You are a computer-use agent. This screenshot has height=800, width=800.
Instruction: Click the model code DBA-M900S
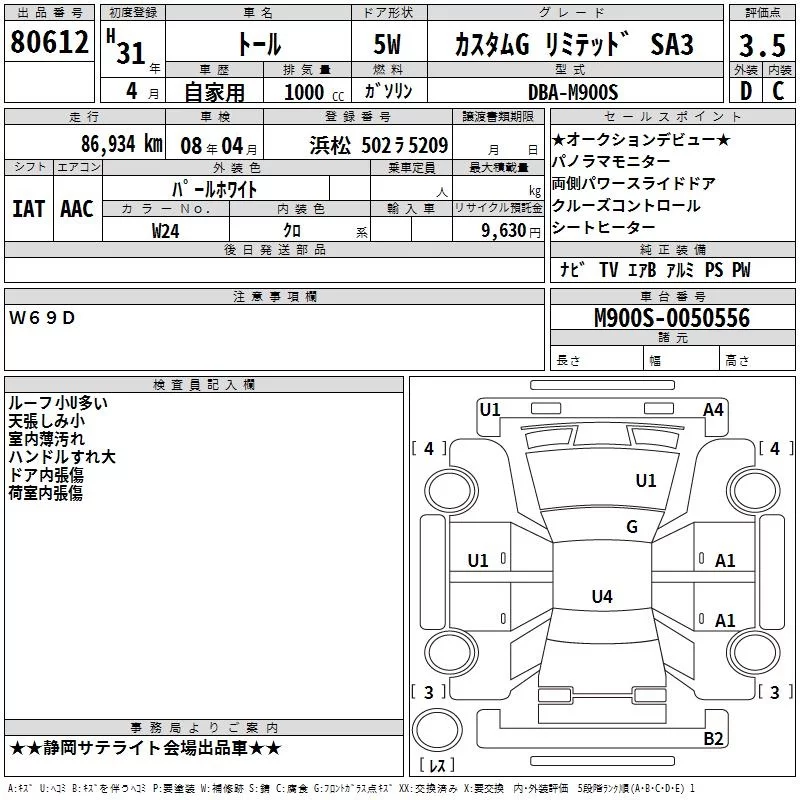tap(573, 92)
